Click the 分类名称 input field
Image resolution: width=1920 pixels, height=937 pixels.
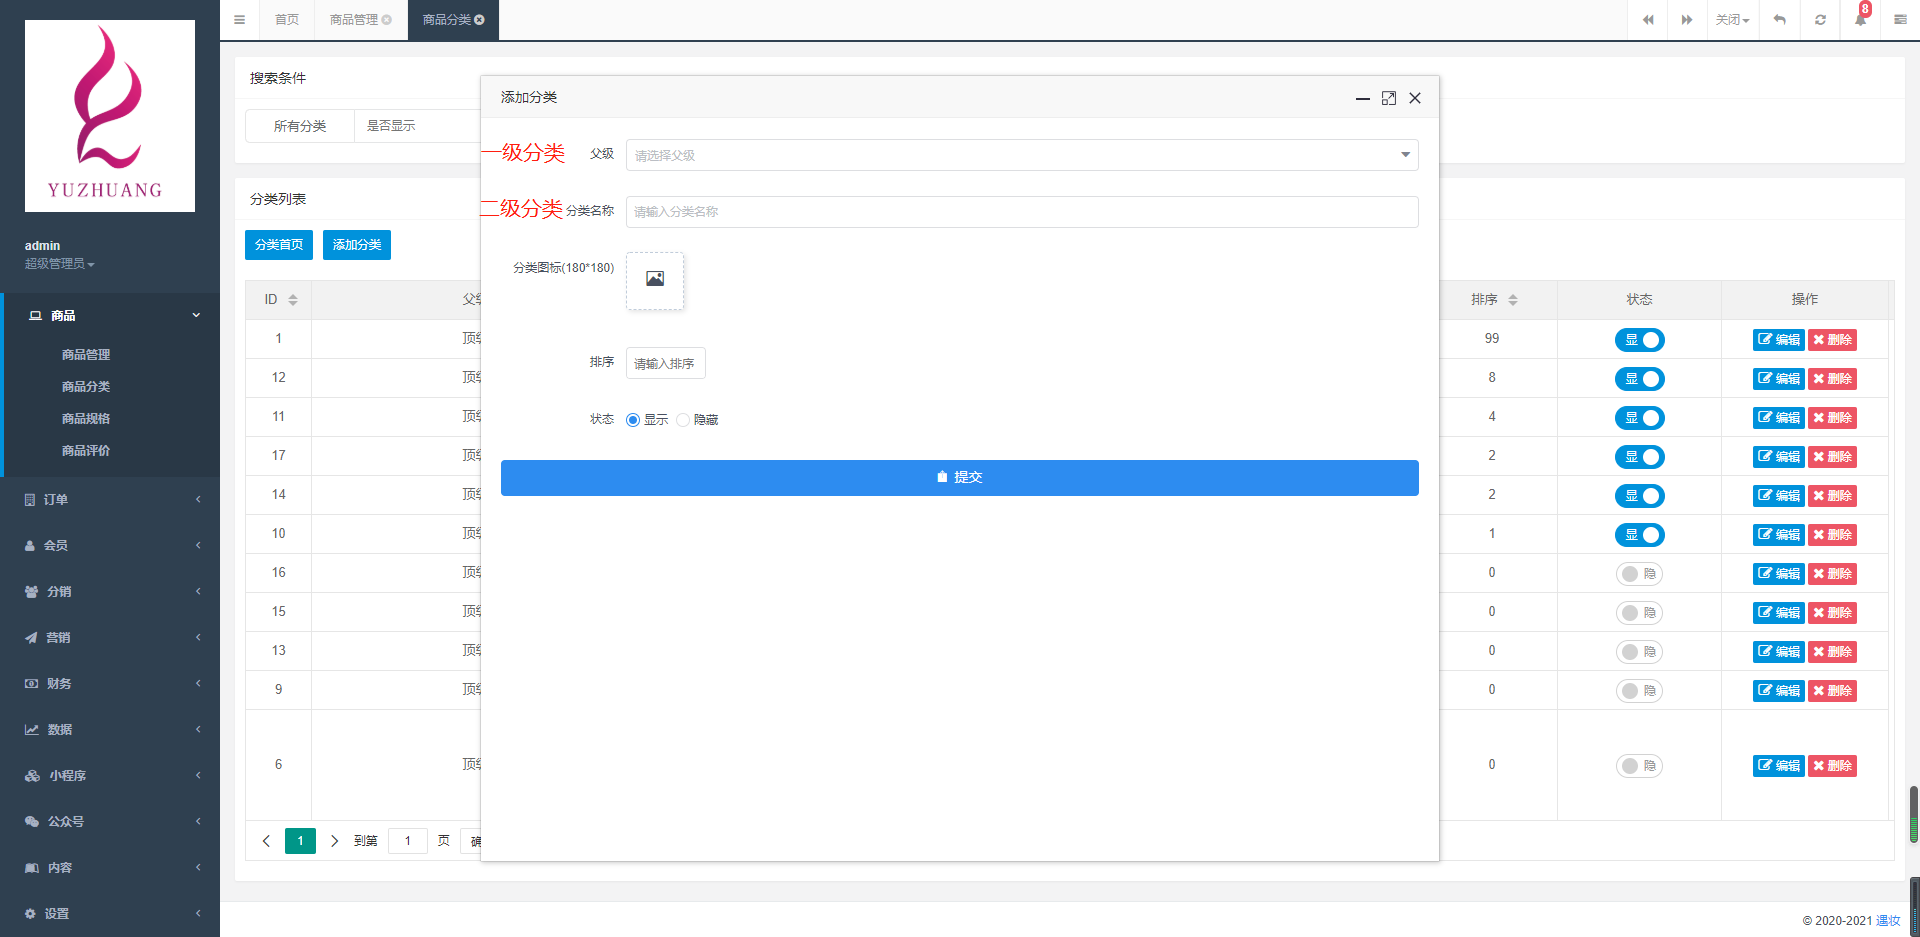point(1022,212)
